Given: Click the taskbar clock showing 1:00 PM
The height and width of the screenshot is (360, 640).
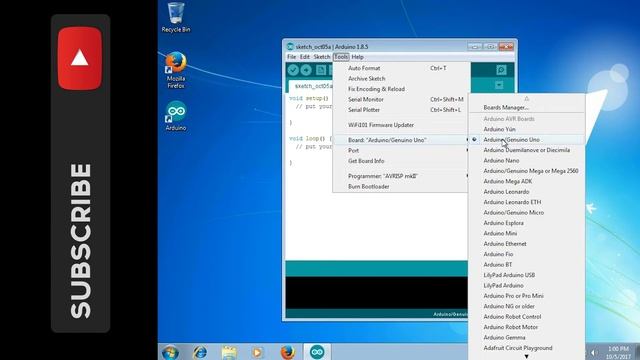Looking at the screenshot, I should [x=618, y=352].
